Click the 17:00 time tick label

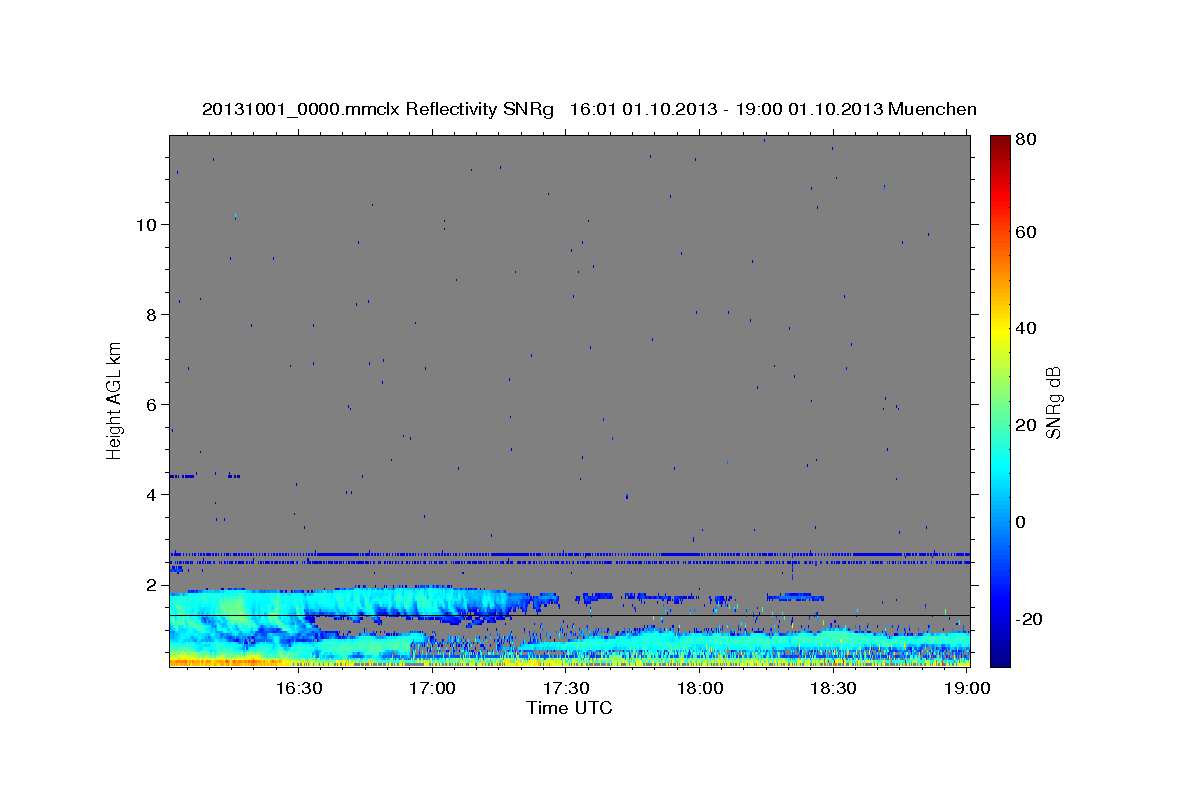[433, 689]
